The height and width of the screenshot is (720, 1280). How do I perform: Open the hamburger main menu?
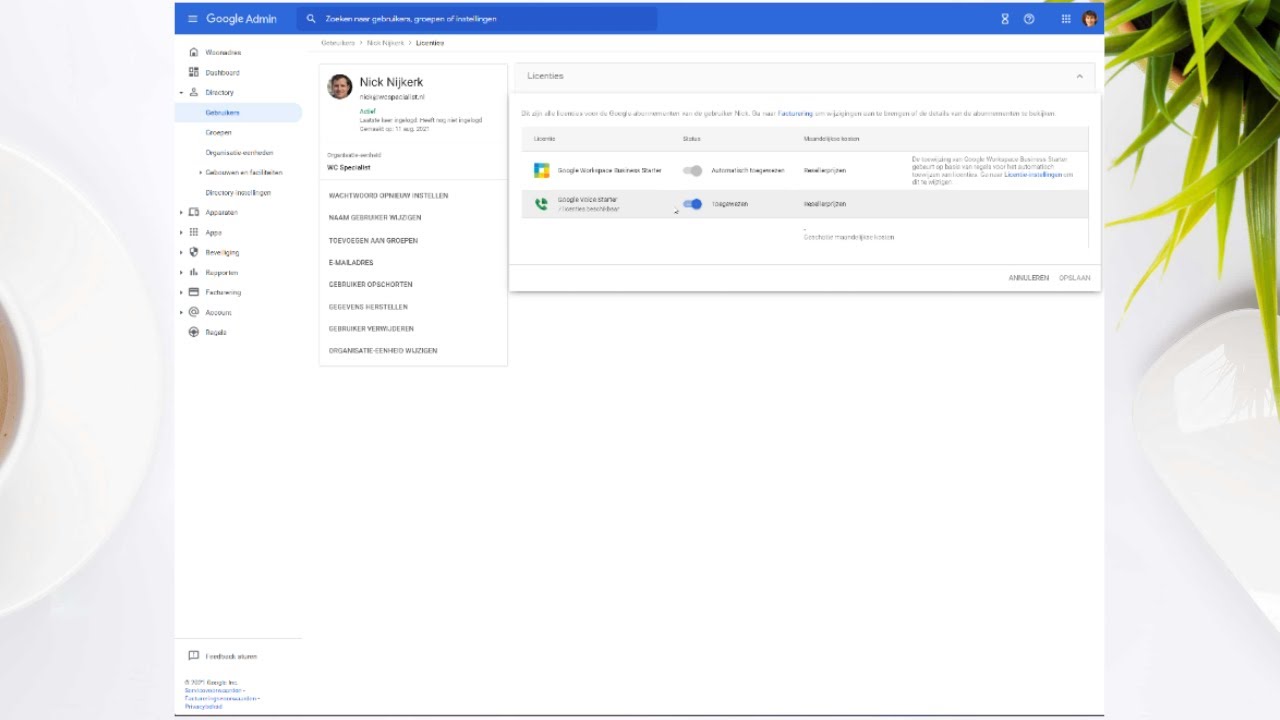click(193, 19)
